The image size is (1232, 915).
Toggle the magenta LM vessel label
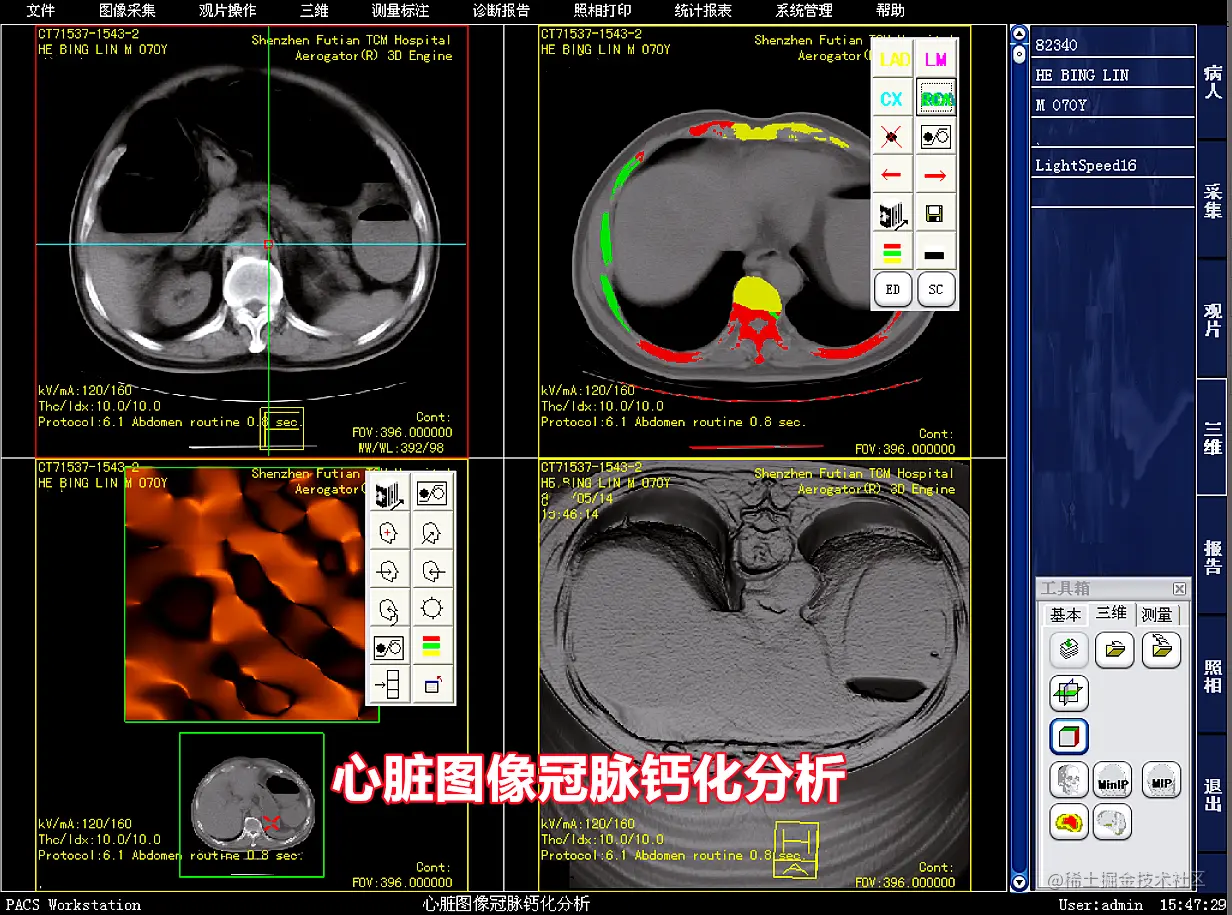(935, 59)
